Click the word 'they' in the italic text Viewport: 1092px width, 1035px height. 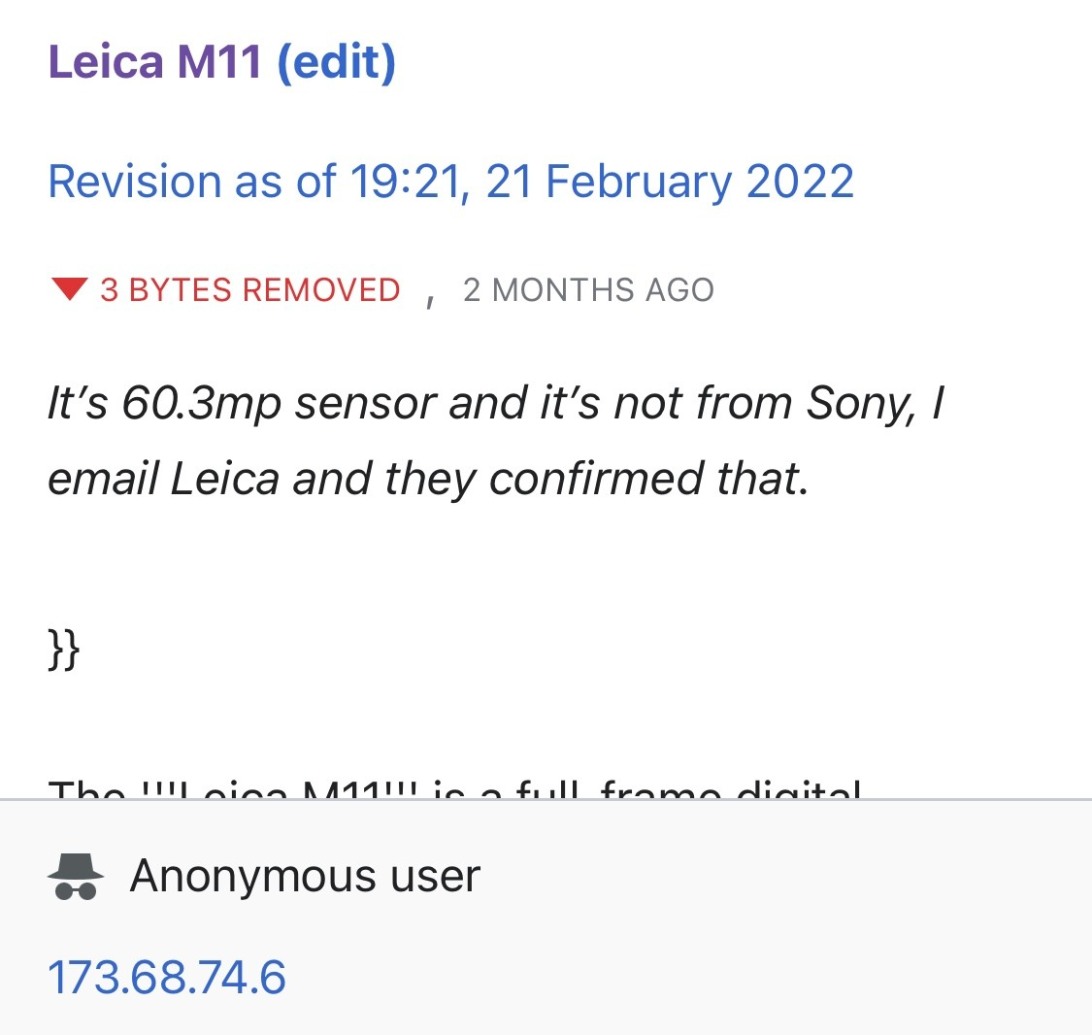pos(432,480)
